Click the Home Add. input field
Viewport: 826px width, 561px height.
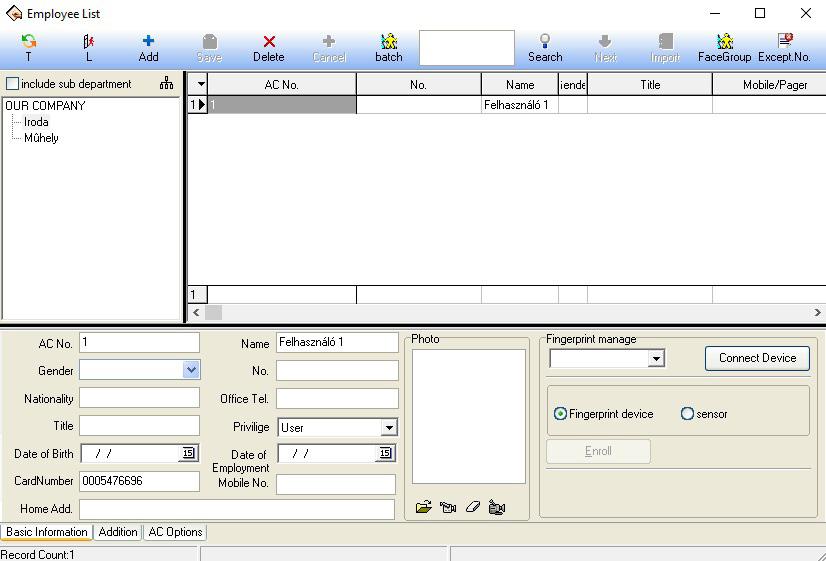pos(237,509)
